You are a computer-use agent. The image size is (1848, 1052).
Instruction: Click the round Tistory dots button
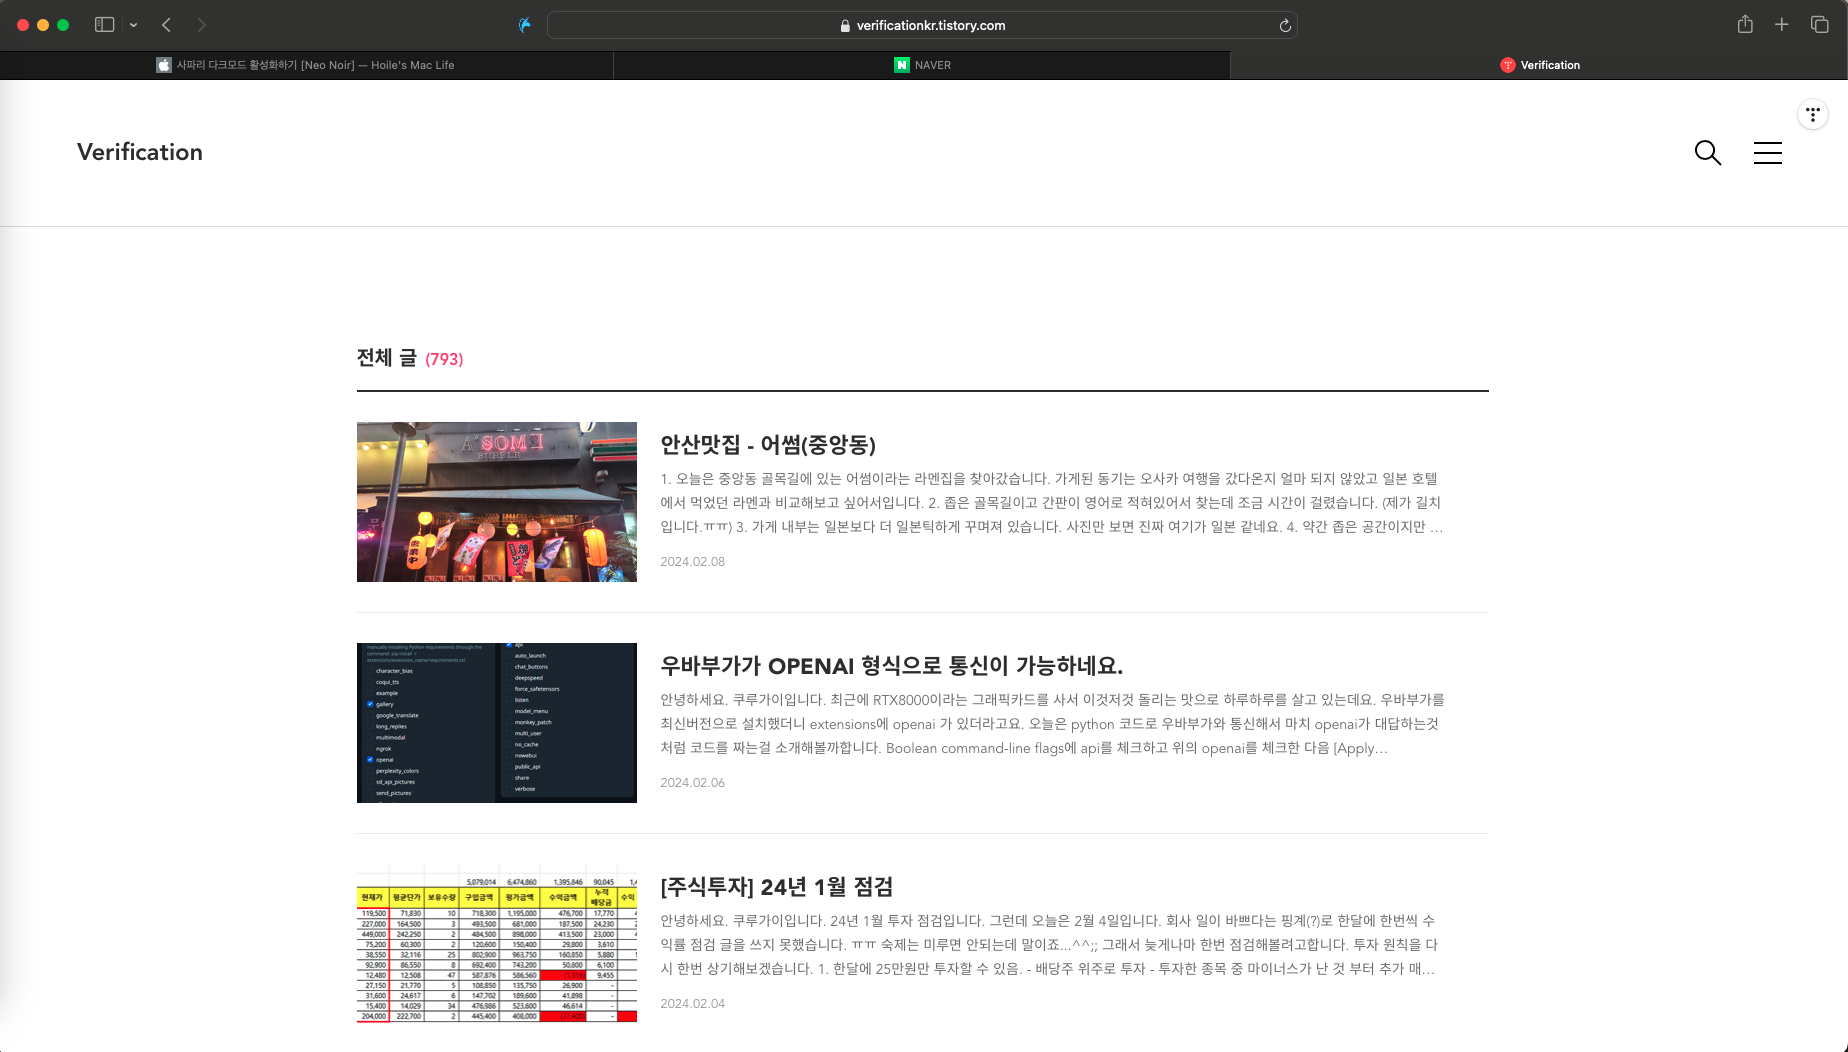[x=1813, y=114]
